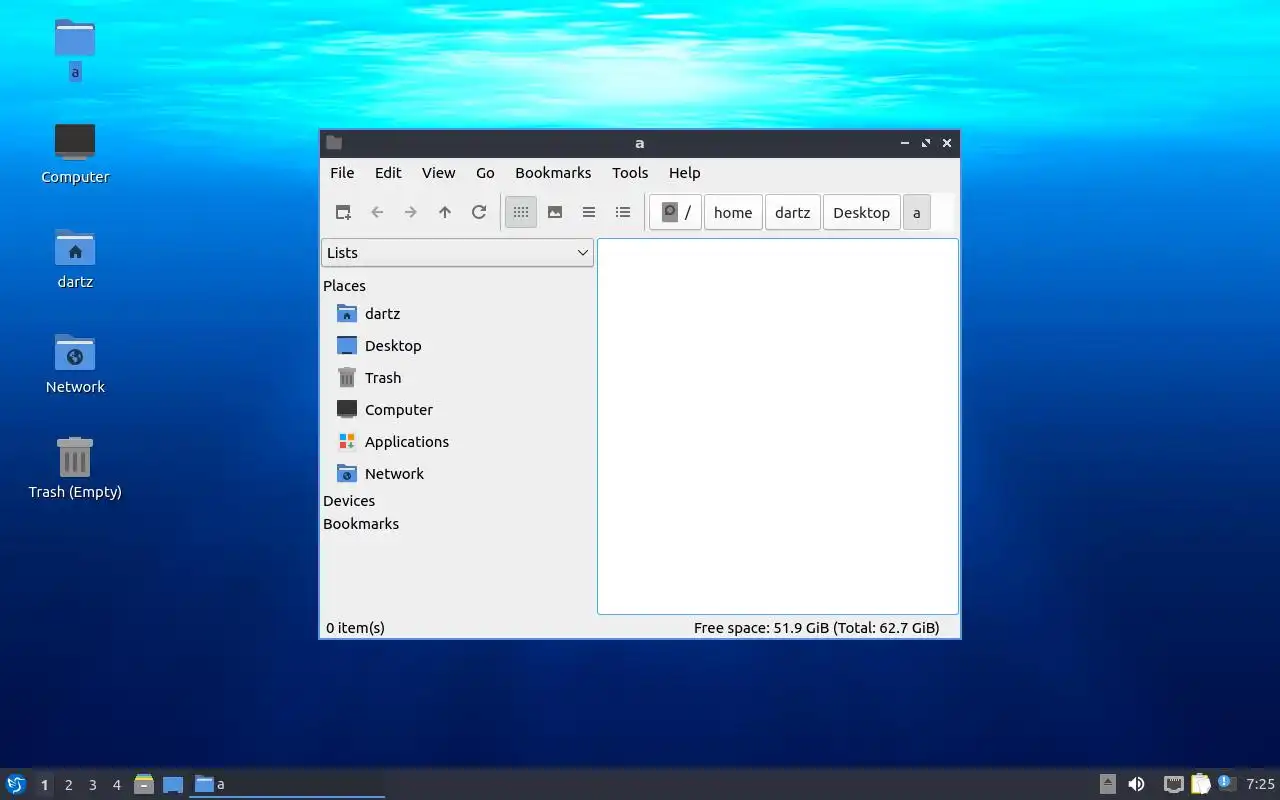Switch to workspace 3
The height and width of the screenshot is (800, 1280).
[x=92, y=785]
